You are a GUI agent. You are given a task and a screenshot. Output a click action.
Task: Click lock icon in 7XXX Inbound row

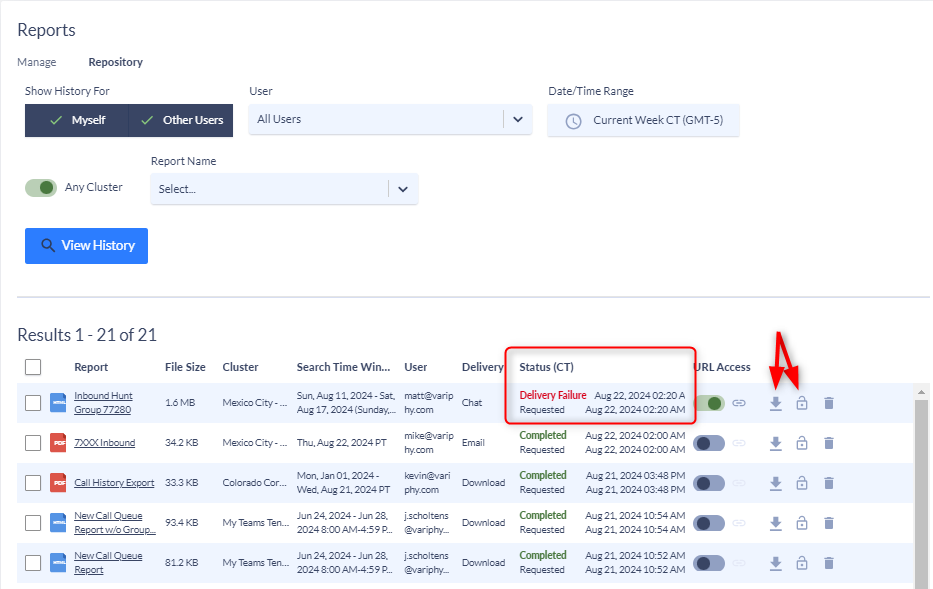(802, 443)
